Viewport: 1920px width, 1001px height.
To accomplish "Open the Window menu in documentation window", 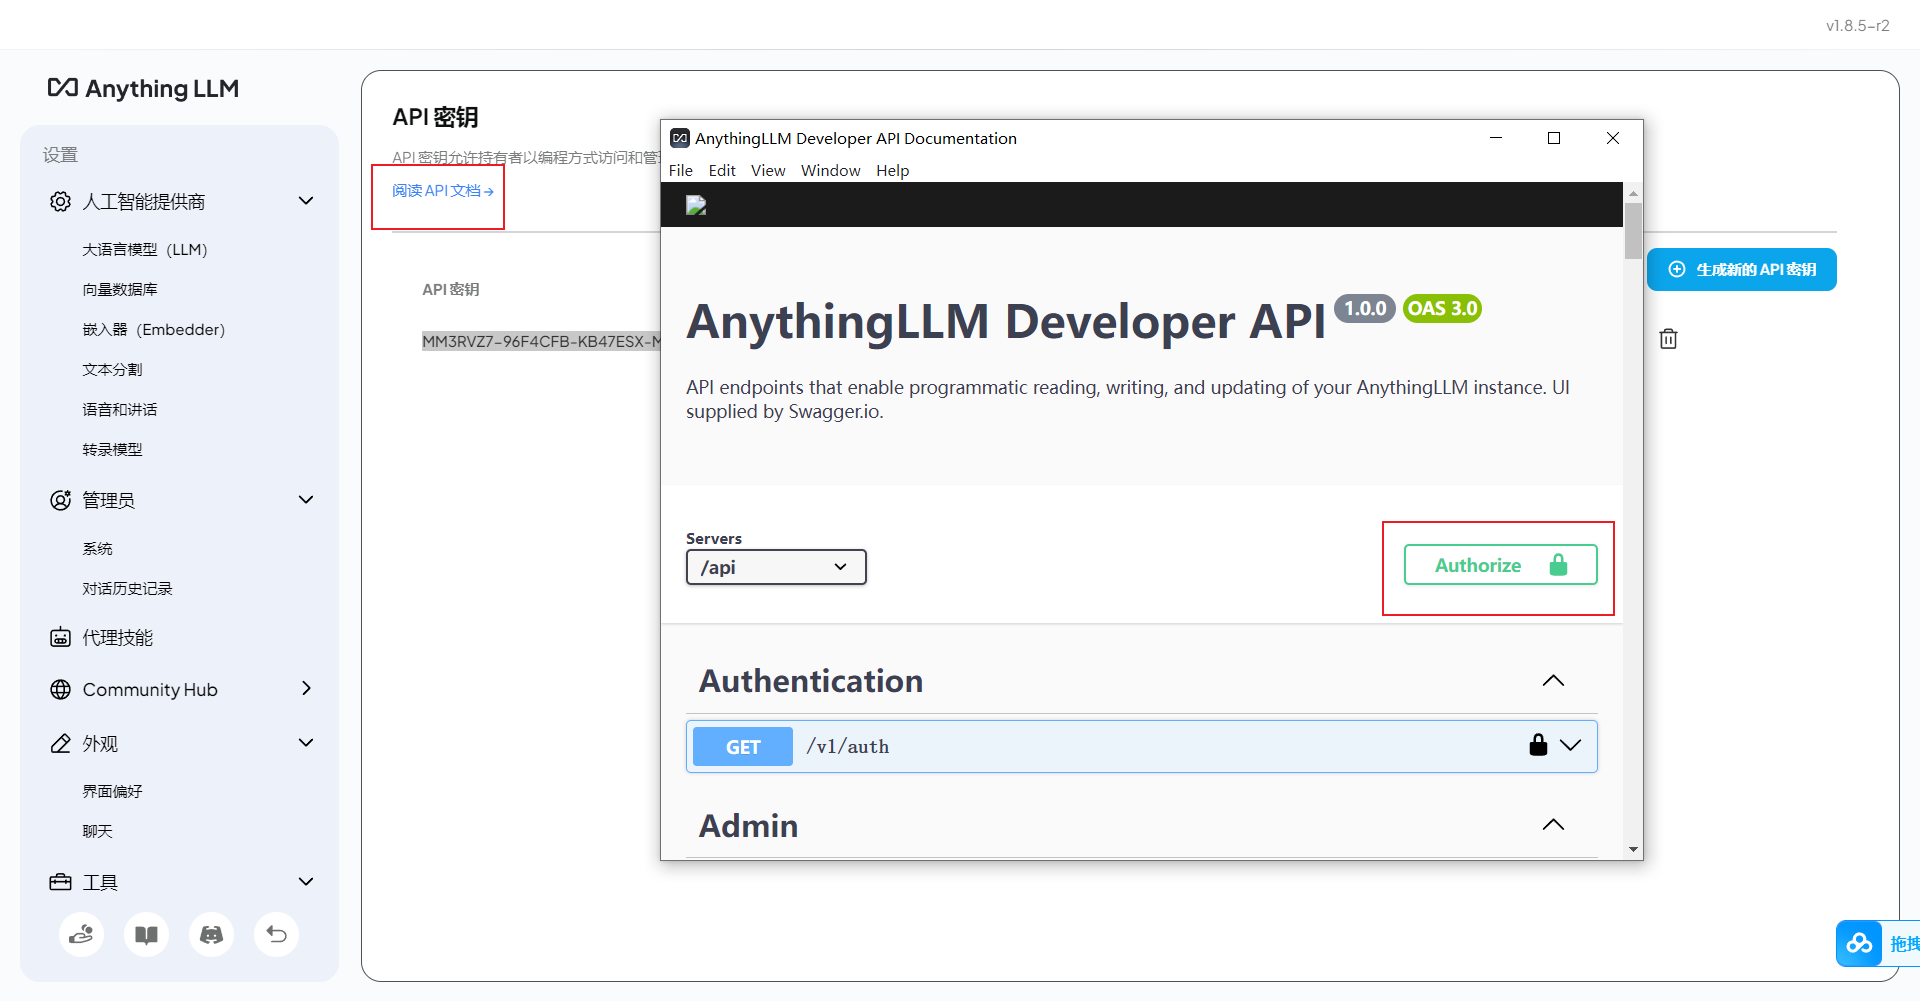I will [x=830, y=170].
